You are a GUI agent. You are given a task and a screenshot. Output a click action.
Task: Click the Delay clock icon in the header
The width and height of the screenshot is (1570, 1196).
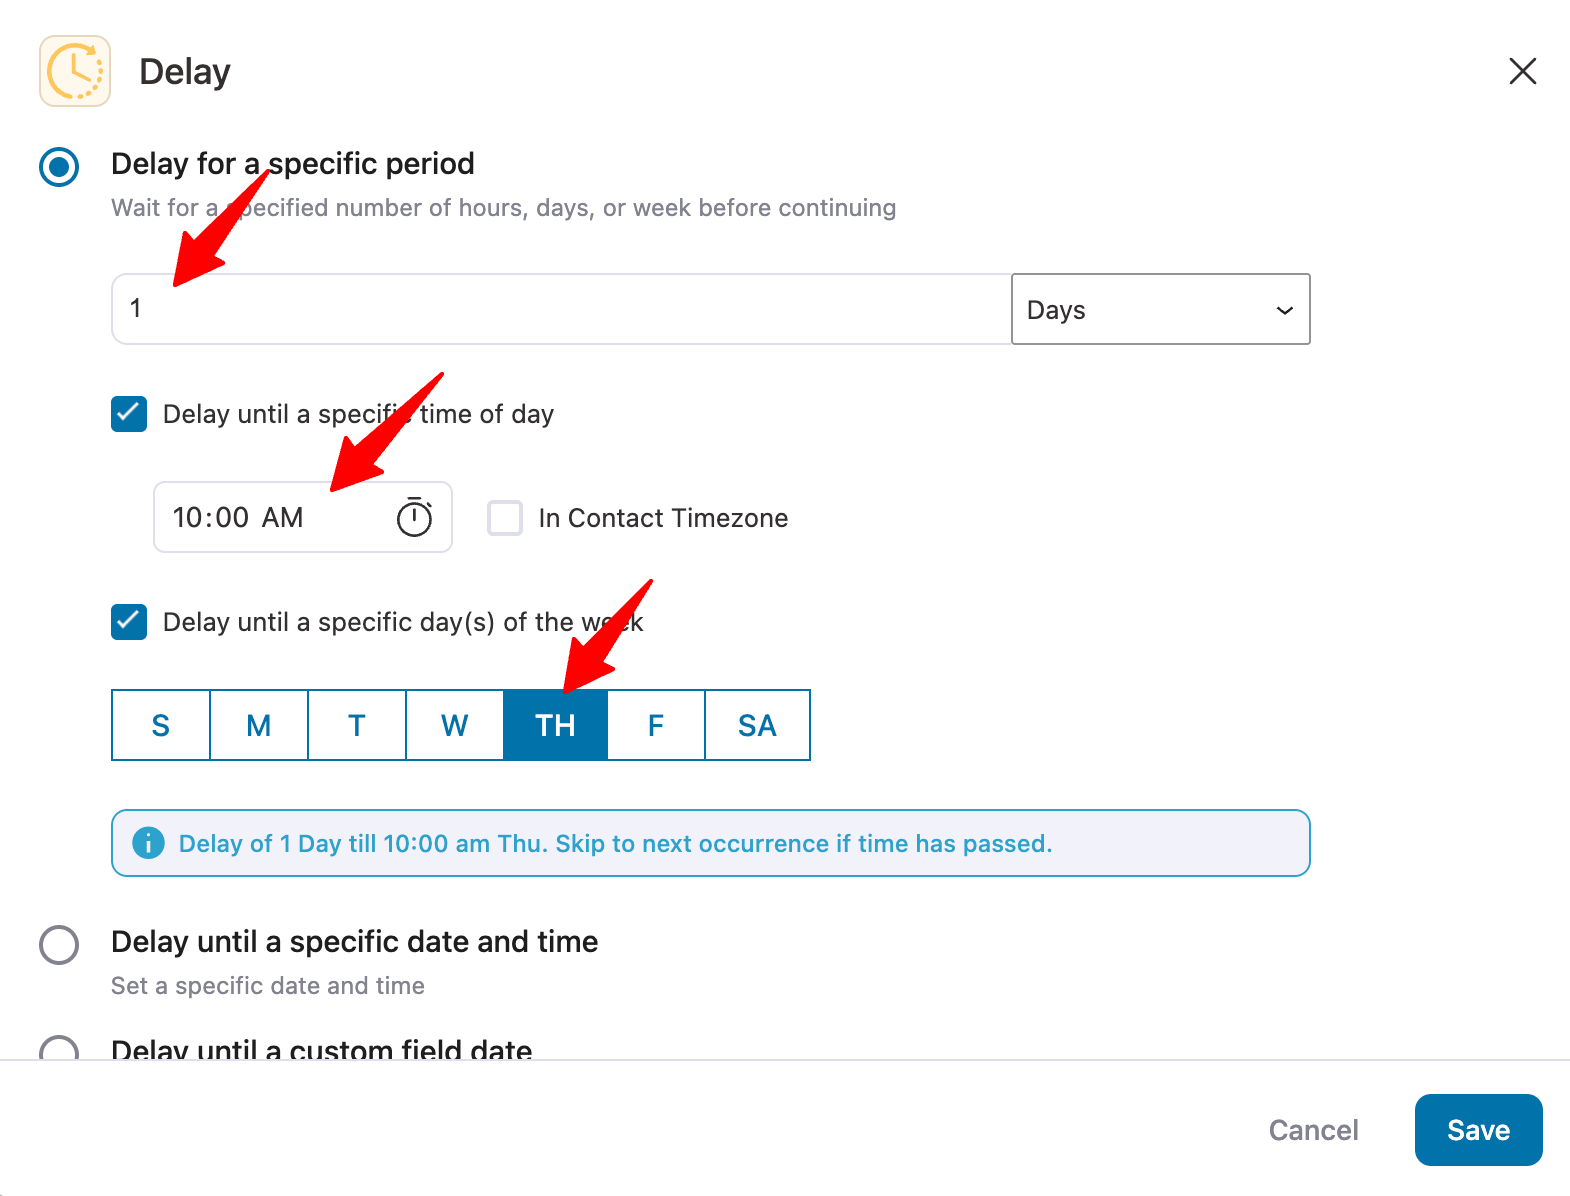click(x=74, y=71)
